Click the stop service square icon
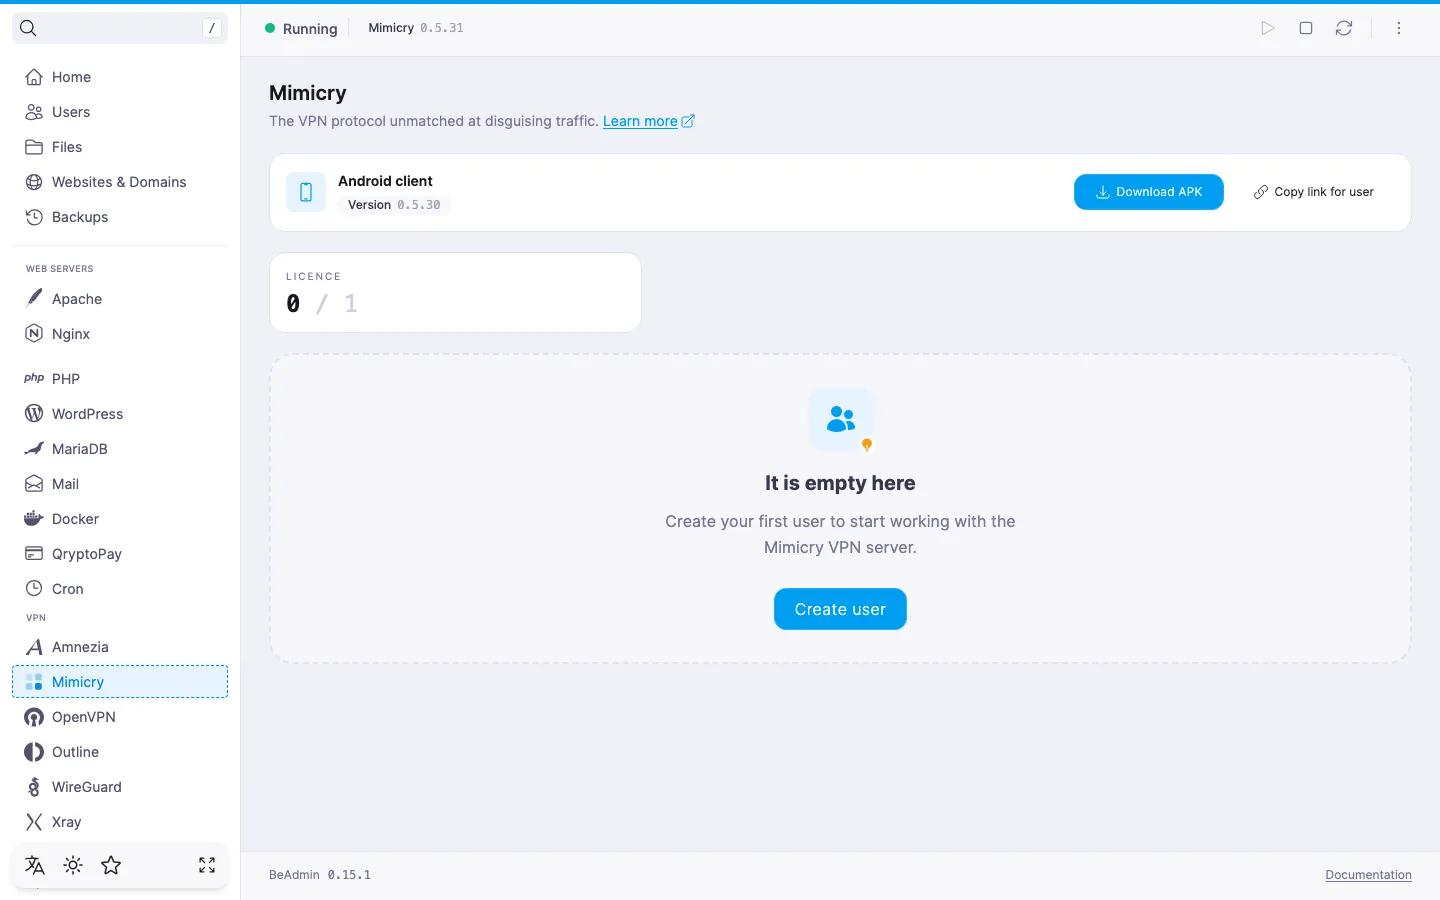 pyautogui.click(x=1306, y=28)
